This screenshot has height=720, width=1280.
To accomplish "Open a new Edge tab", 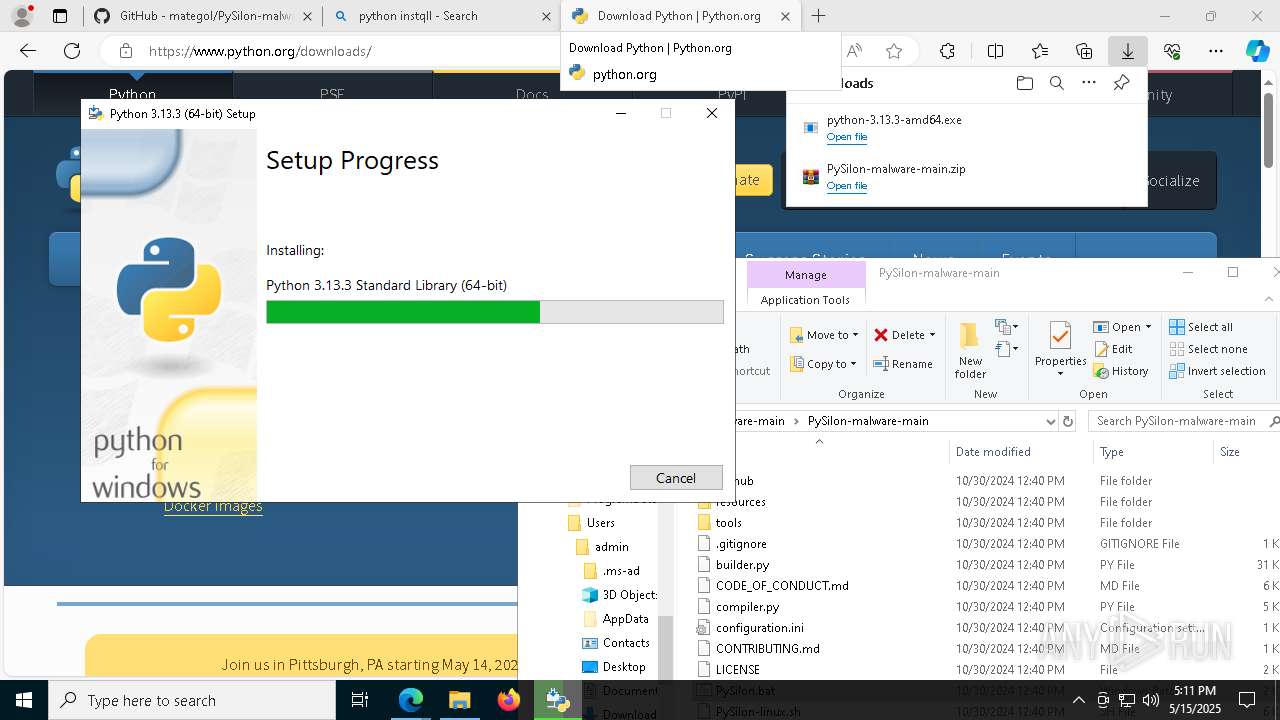I will coord(819,16).
